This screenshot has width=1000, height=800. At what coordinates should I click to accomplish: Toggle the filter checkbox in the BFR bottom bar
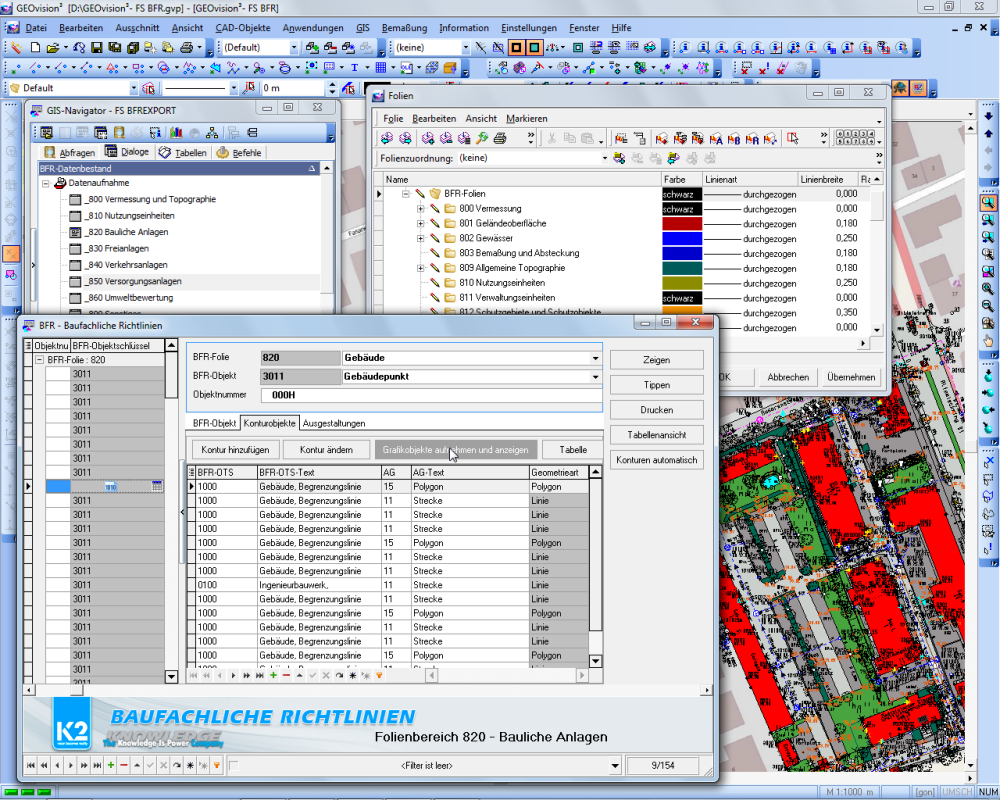coord(233,765)
